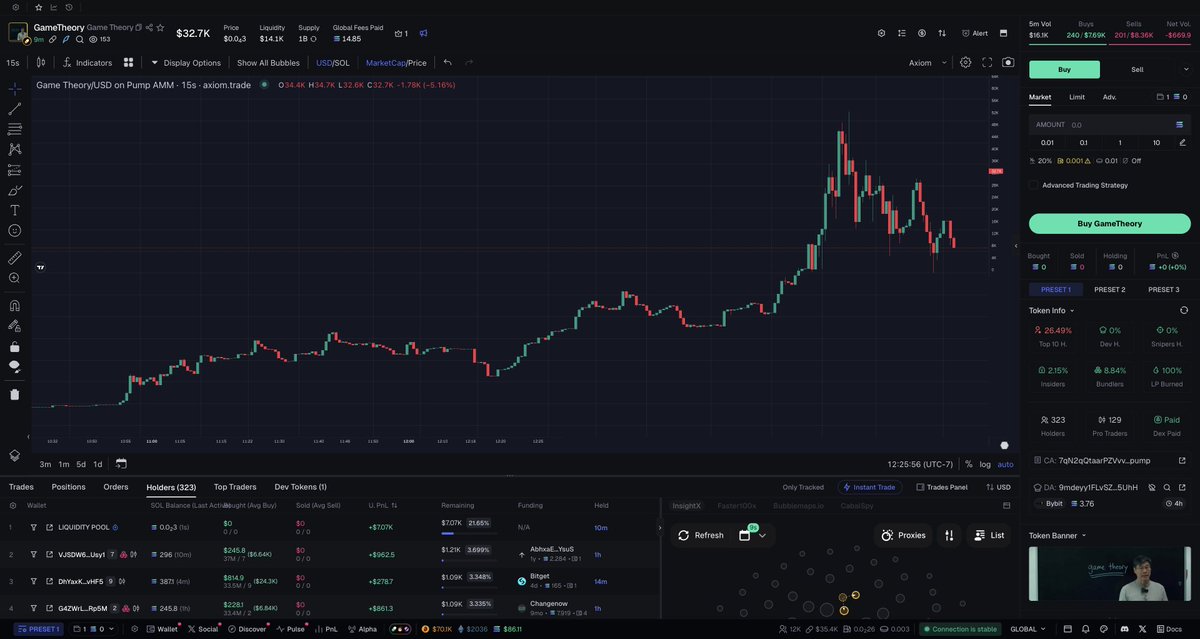This screenshot has height=639, width=1200.
Task: Toggle log scale on chart
Action: click(x=985, y=464)
